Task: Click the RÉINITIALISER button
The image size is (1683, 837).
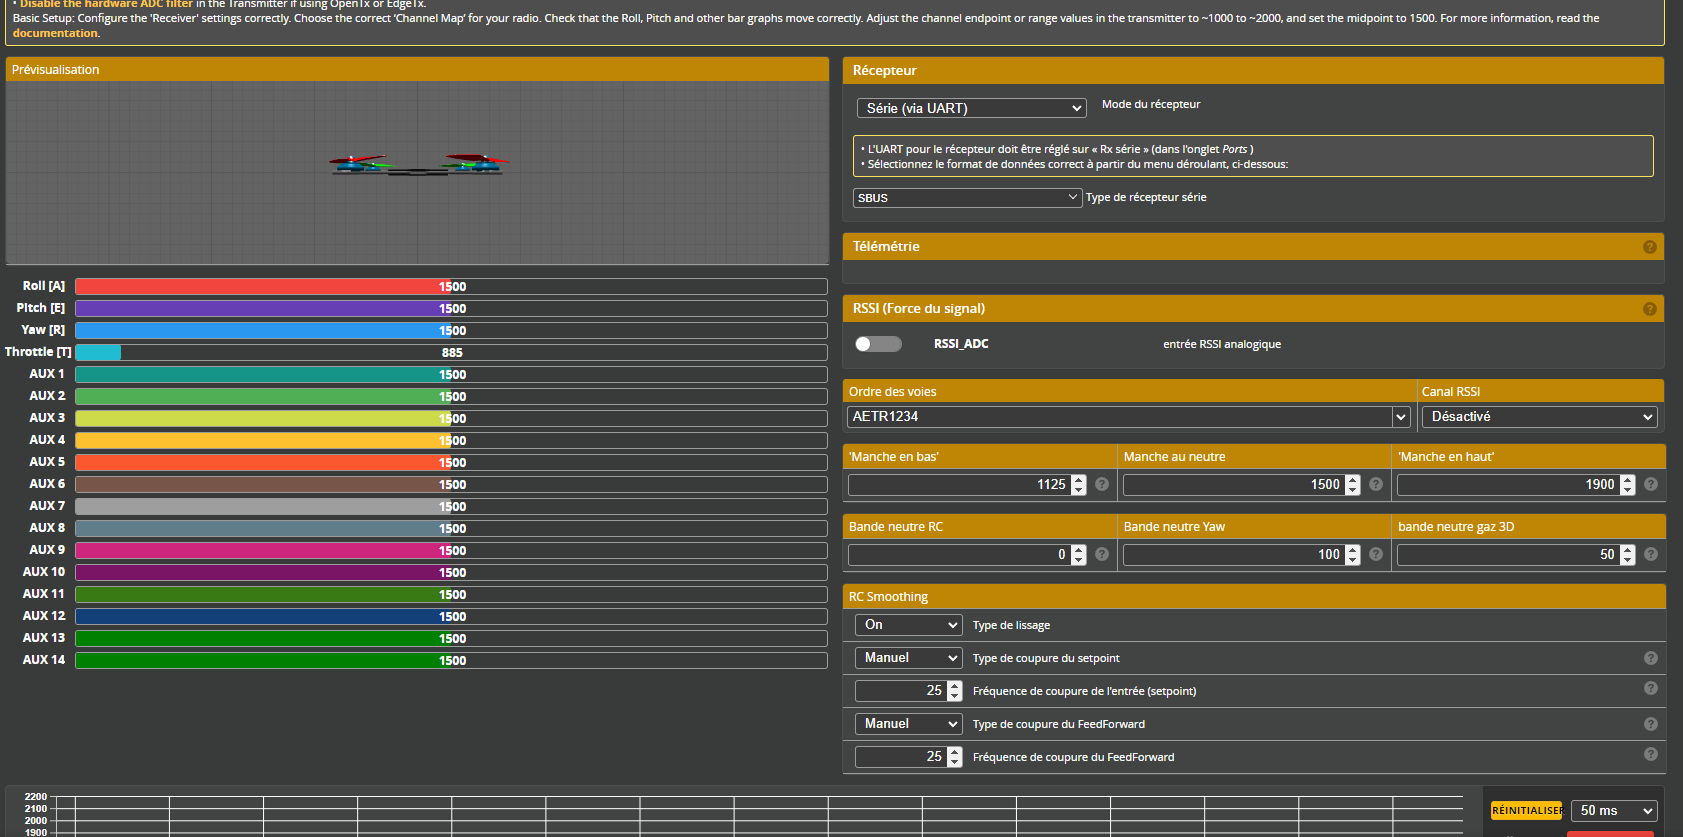Action: click(x=1526, y=811)
